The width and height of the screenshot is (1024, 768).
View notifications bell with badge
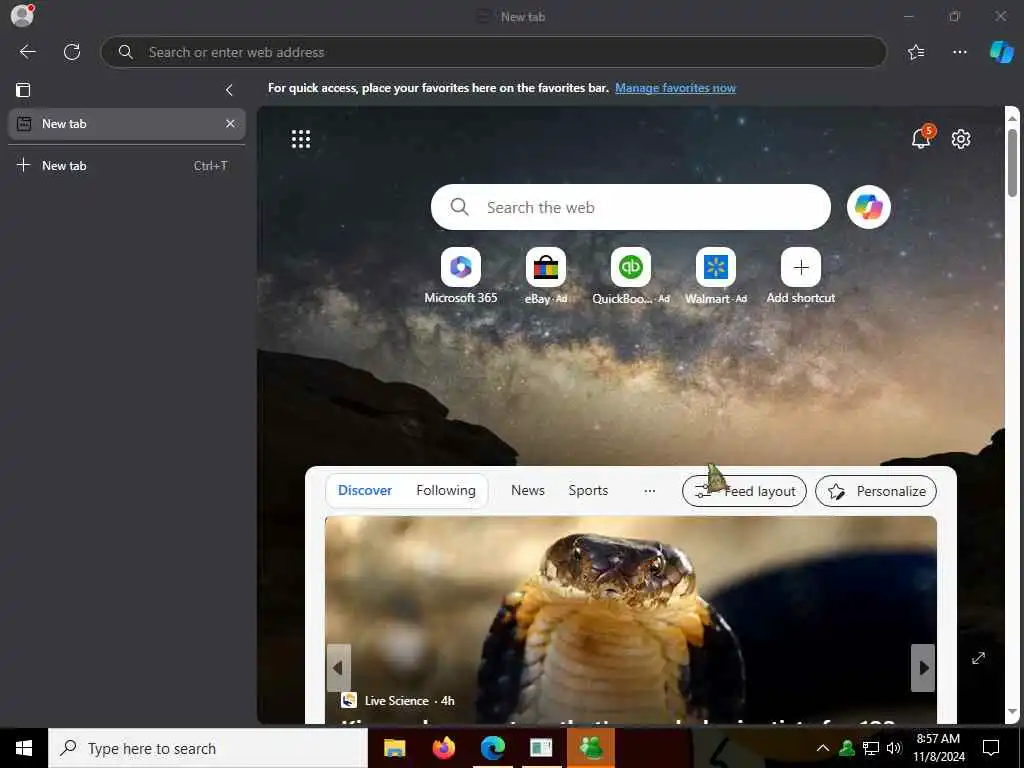tap(922, 137)
